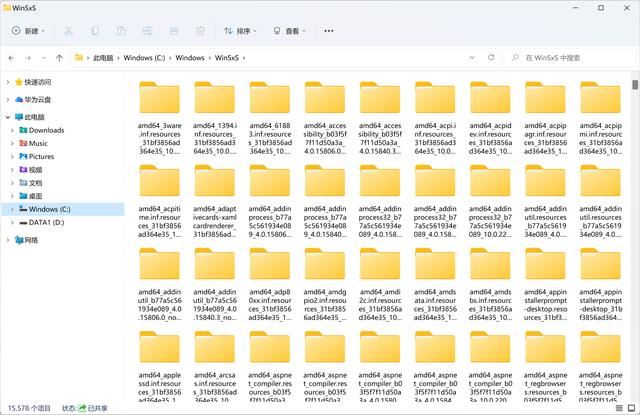This screenshot has width=640, height=415.
Task: Select folder amd64_amdgpio2.inf.resources
Action: (325, 285)
